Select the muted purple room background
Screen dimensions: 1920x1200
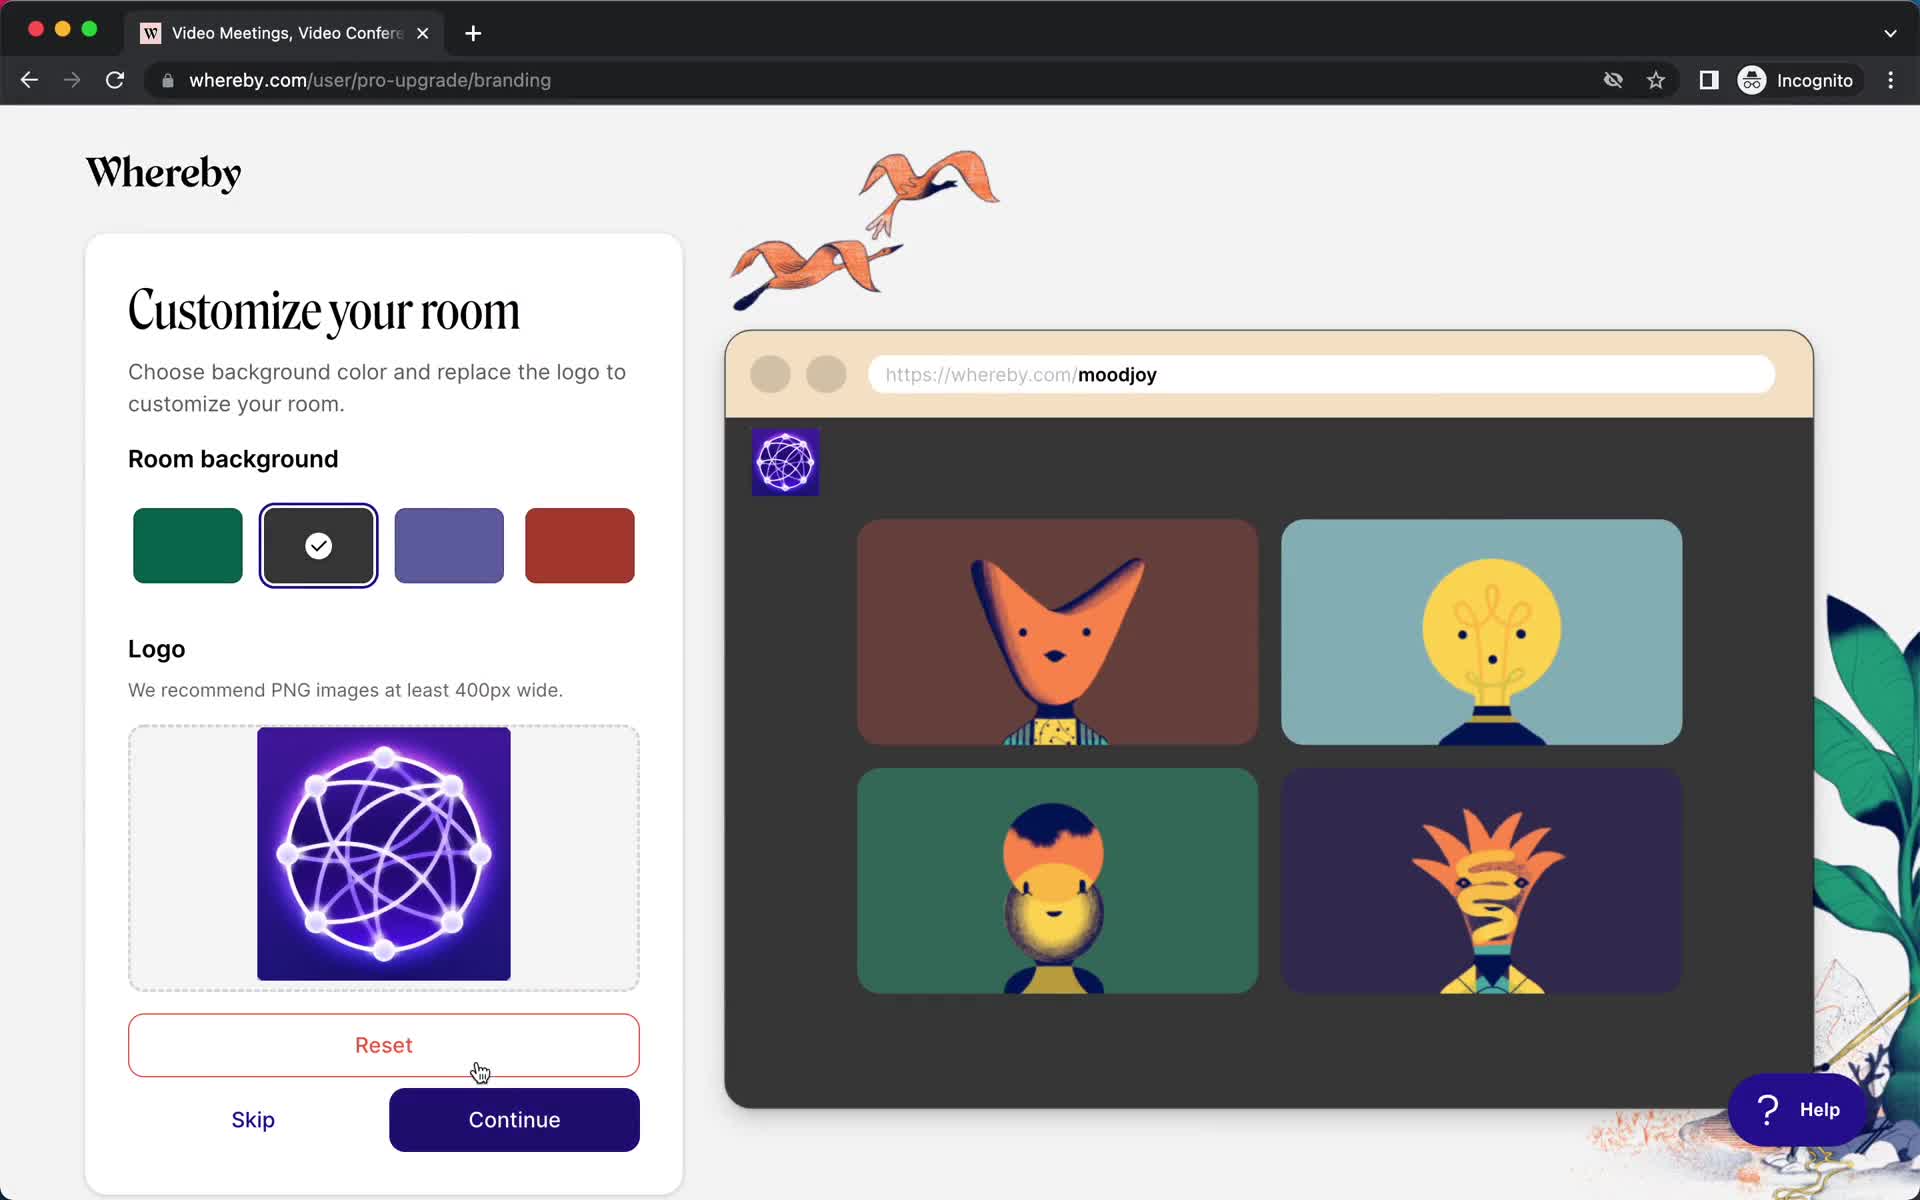pyautogui.click(x=449, y=545)
